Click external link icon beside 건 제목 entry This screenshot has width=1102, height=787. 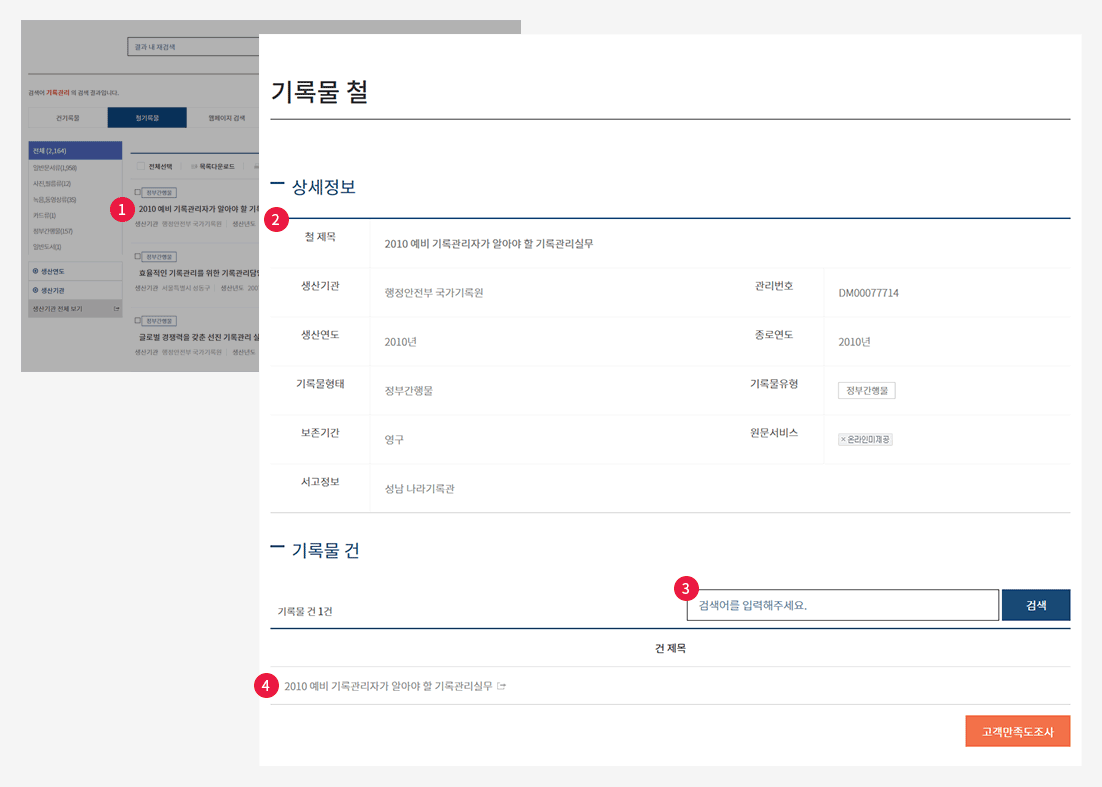[x=502, y=686]
